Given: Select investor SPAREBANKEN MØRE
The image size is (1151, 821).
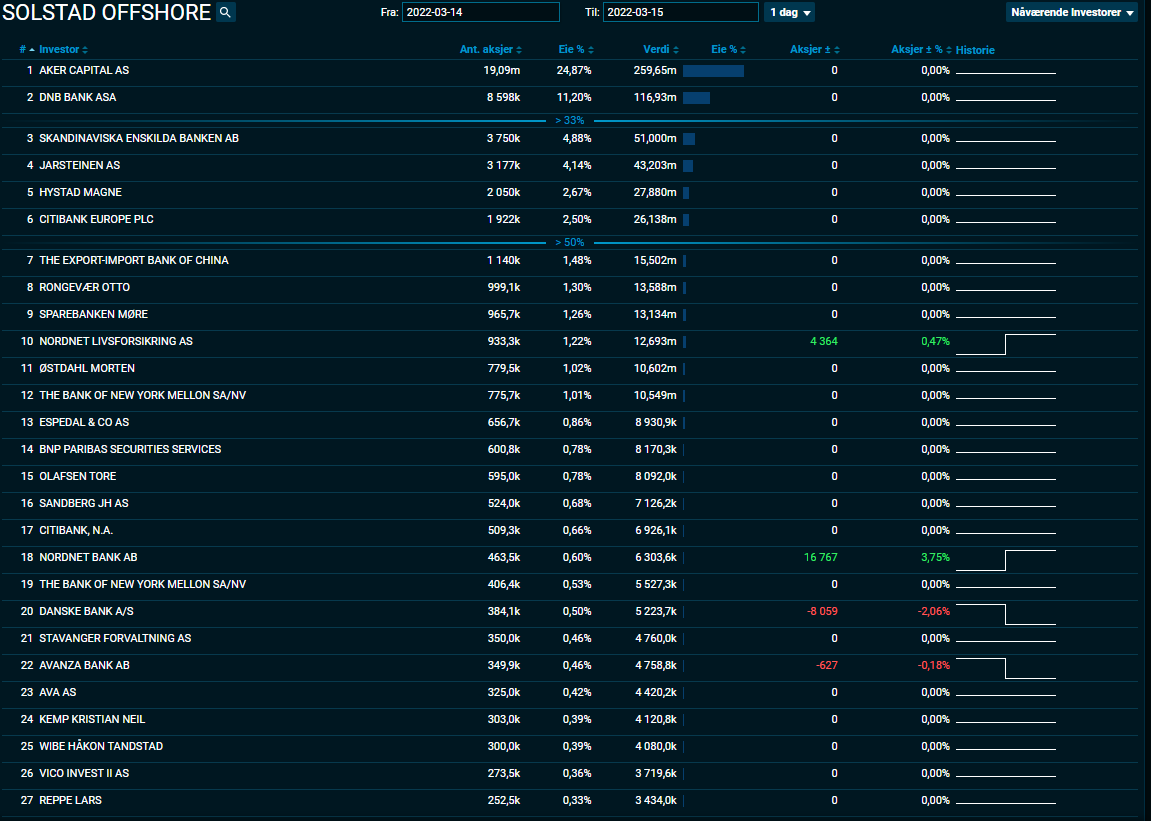Looking at the screenshot, I should point(93,314).
